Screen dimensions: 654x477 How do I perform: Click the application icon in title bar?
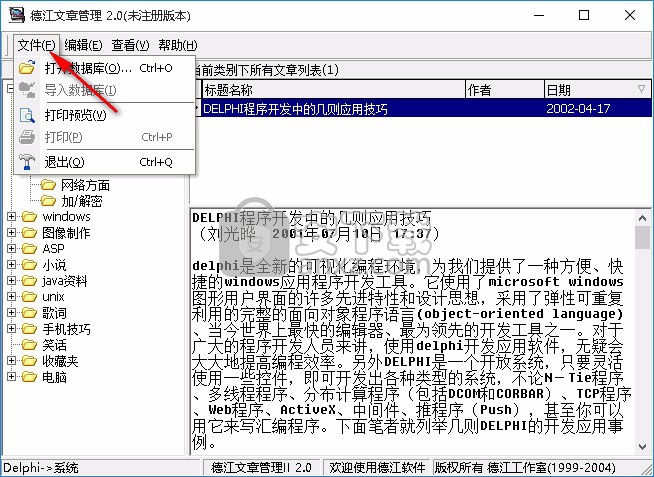click(x=17, y=15)
